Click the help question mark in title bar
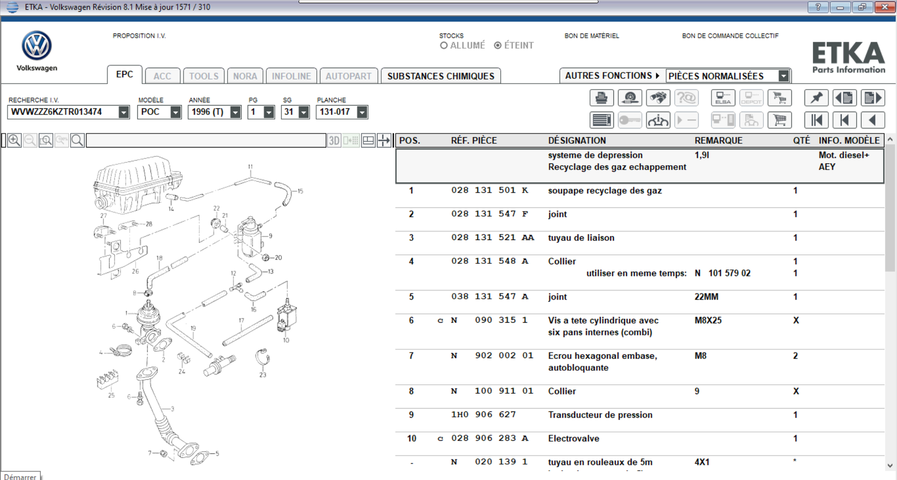897x480 pixels. click(817, 7)
